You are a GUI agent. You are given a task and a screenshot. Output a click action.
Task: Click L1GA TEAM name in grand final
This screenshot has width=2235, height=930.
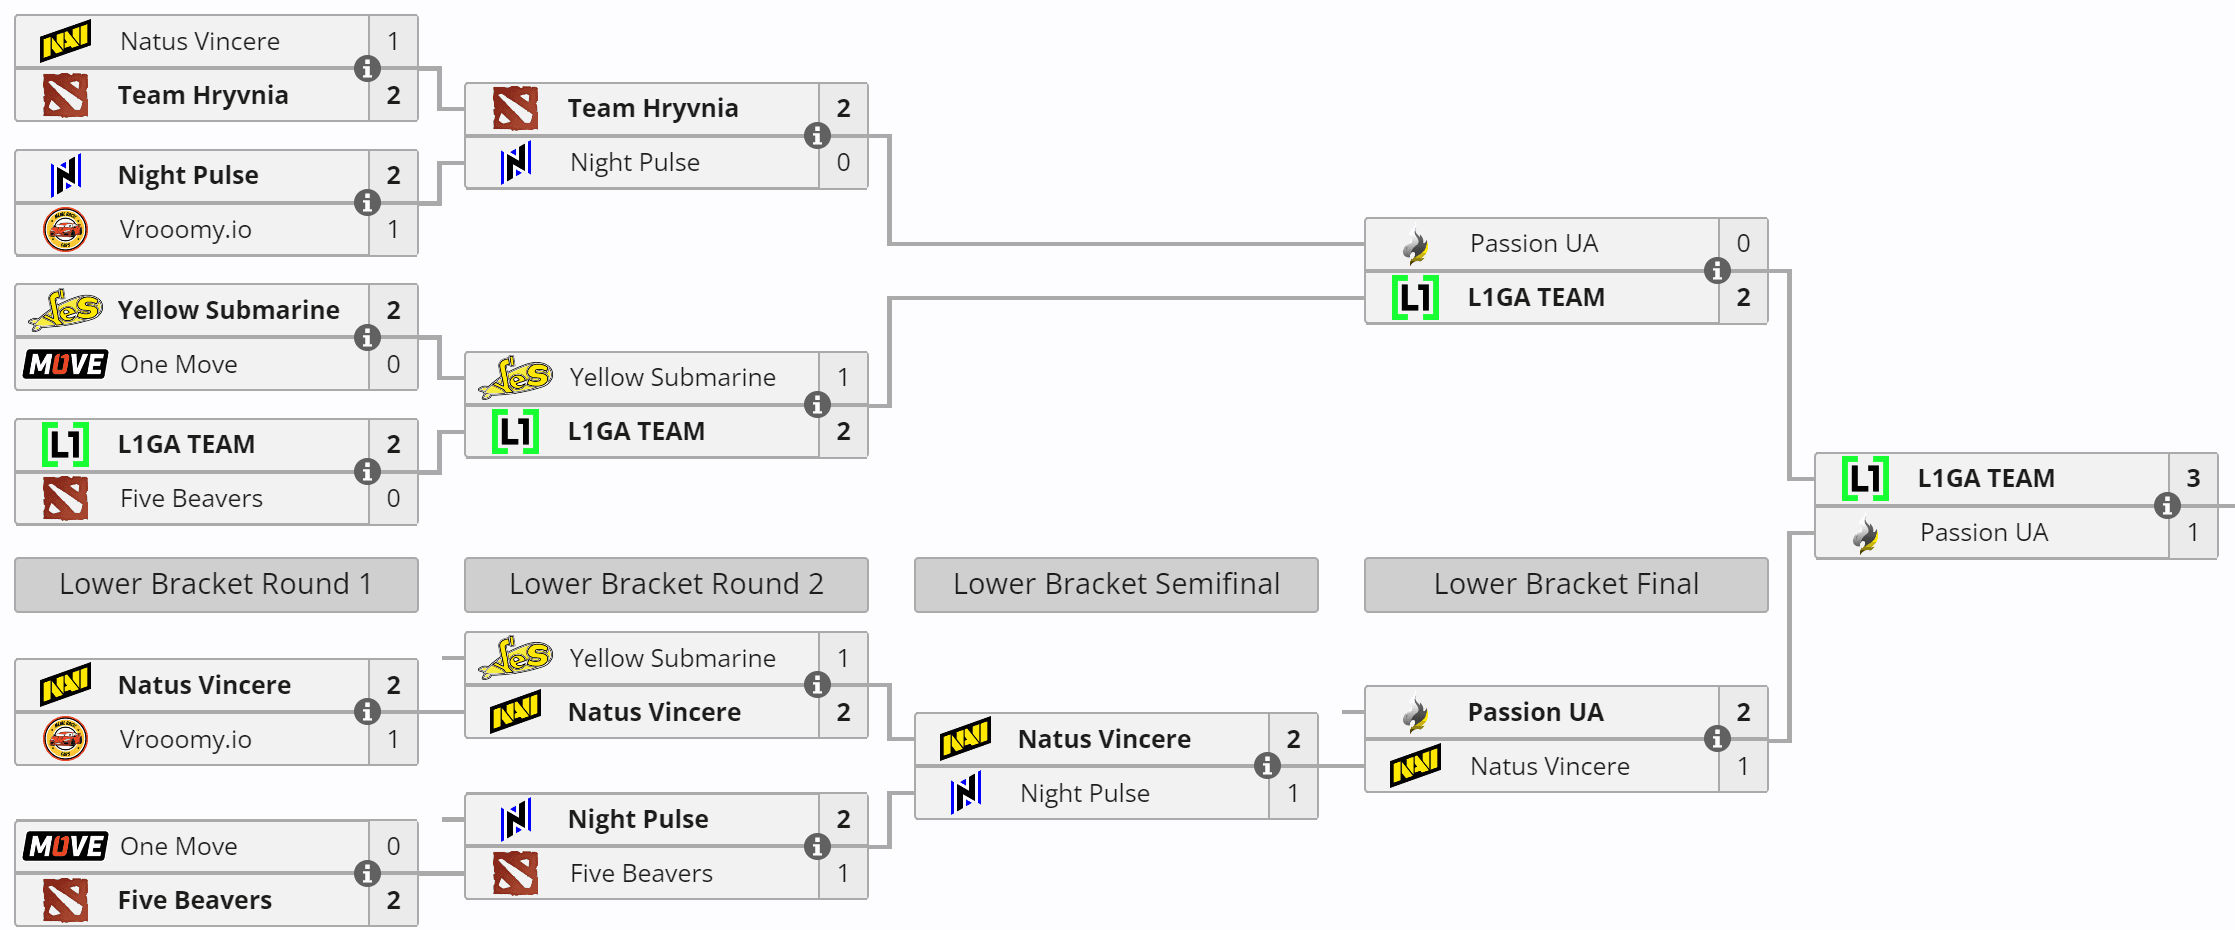point(1986,478)
